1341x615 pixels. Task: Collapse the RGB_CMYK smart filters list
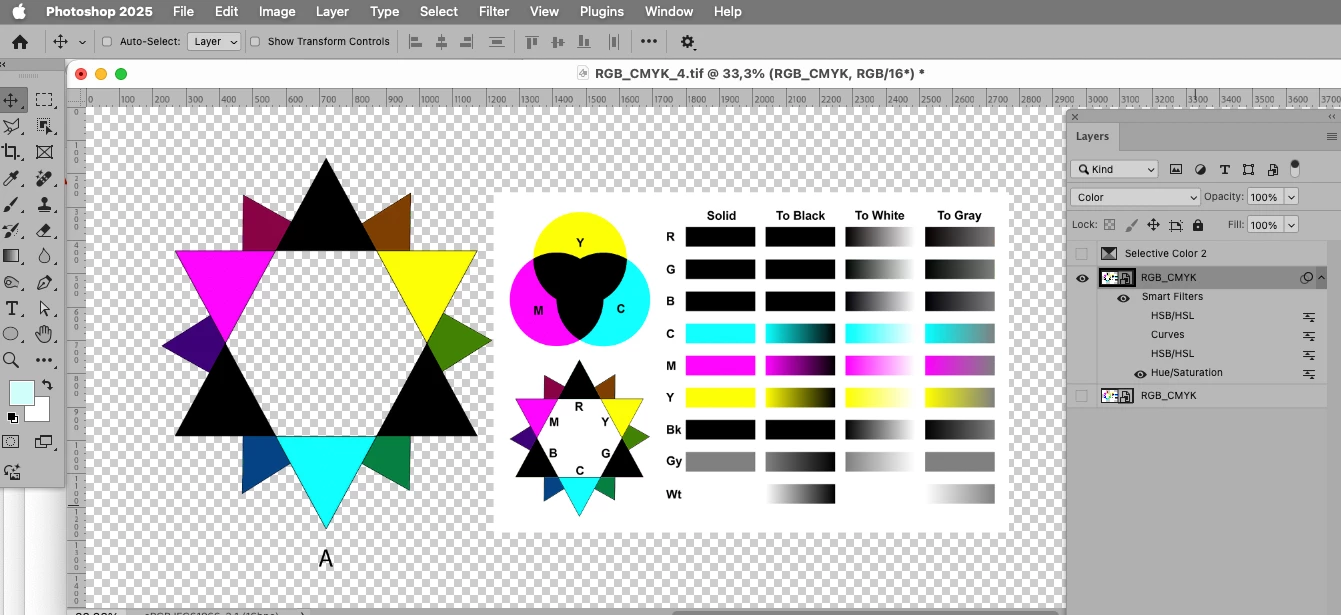coord(1322,278)
